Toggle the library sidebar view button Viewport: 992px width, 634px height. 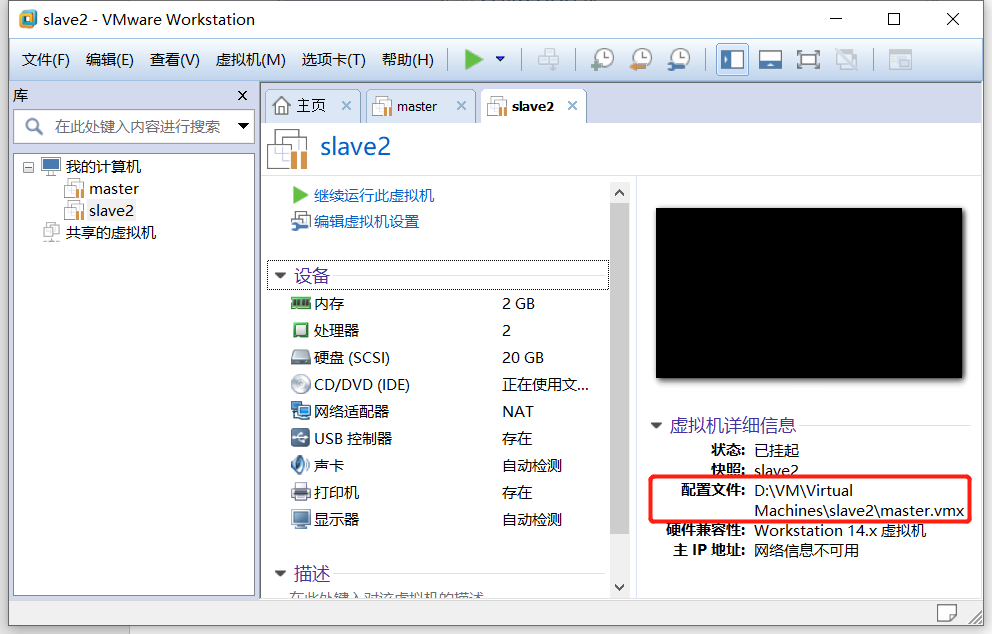[733, 60]
